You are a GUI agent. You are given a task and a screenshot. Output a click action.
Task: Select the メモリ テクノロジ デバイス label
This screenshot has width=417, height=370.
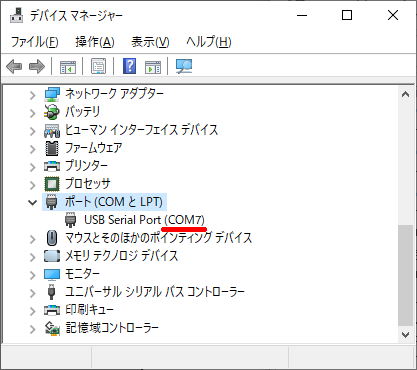coord(121,256)
